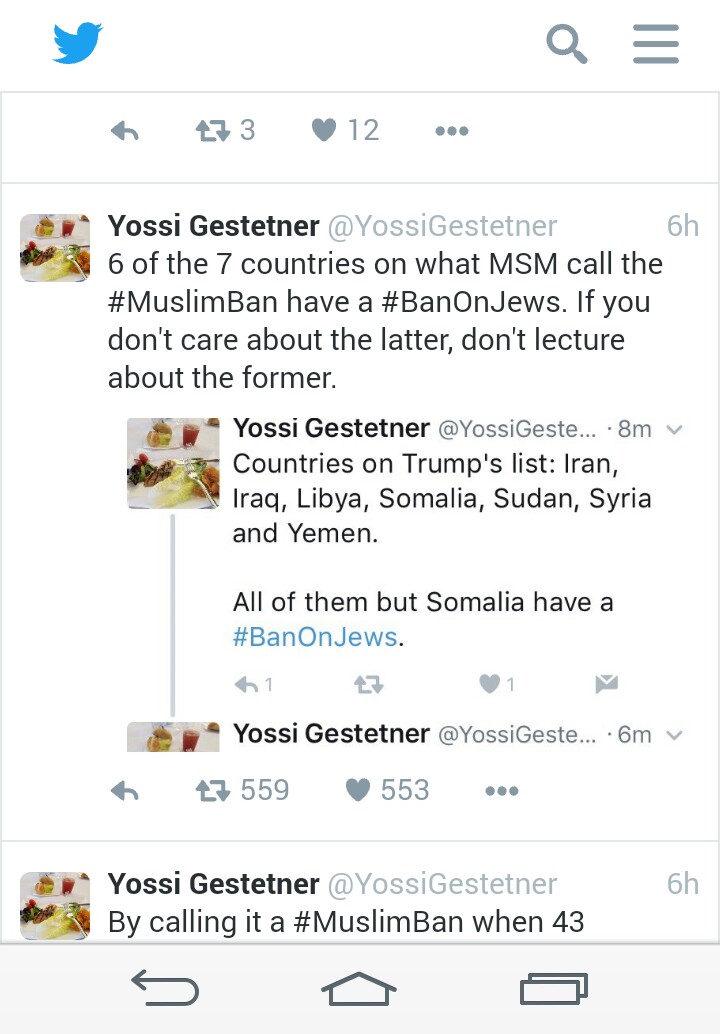720x1034 pixels.
Task: Retweet the tweet with 3 retweets
Action: (x=210, y=131)
